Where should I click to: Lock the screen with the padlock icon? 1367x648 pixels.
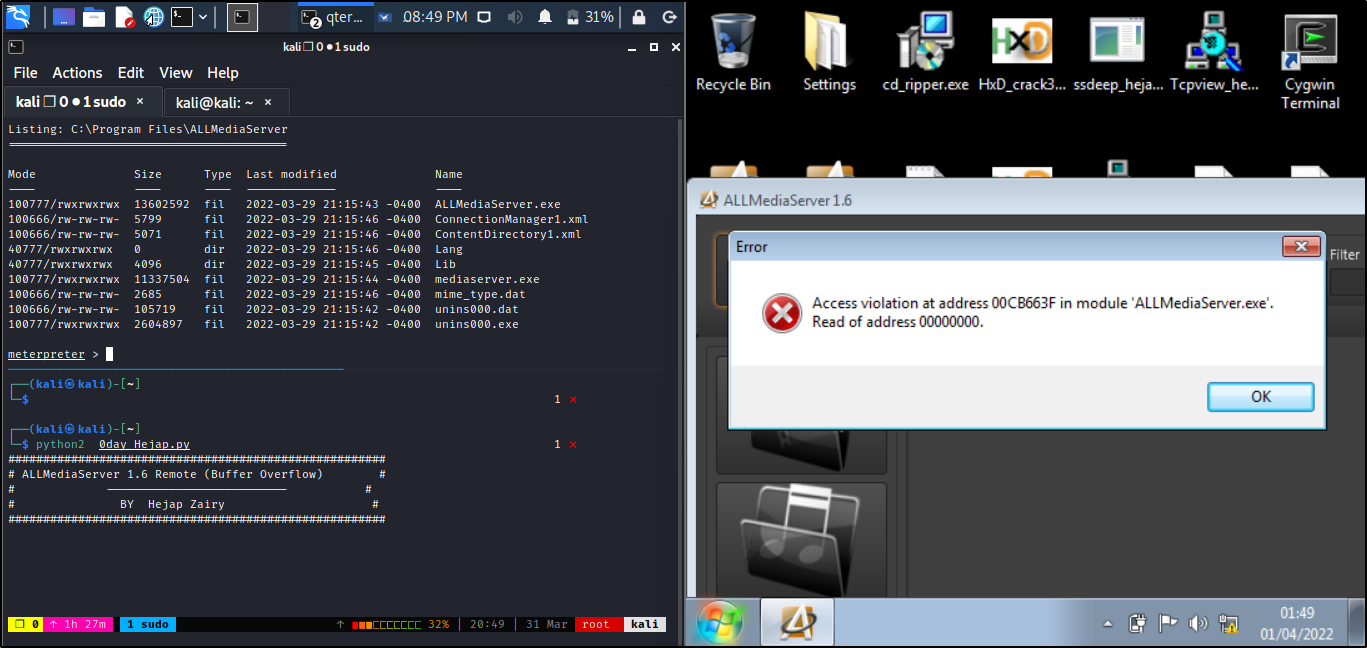(x=639, y=17)
